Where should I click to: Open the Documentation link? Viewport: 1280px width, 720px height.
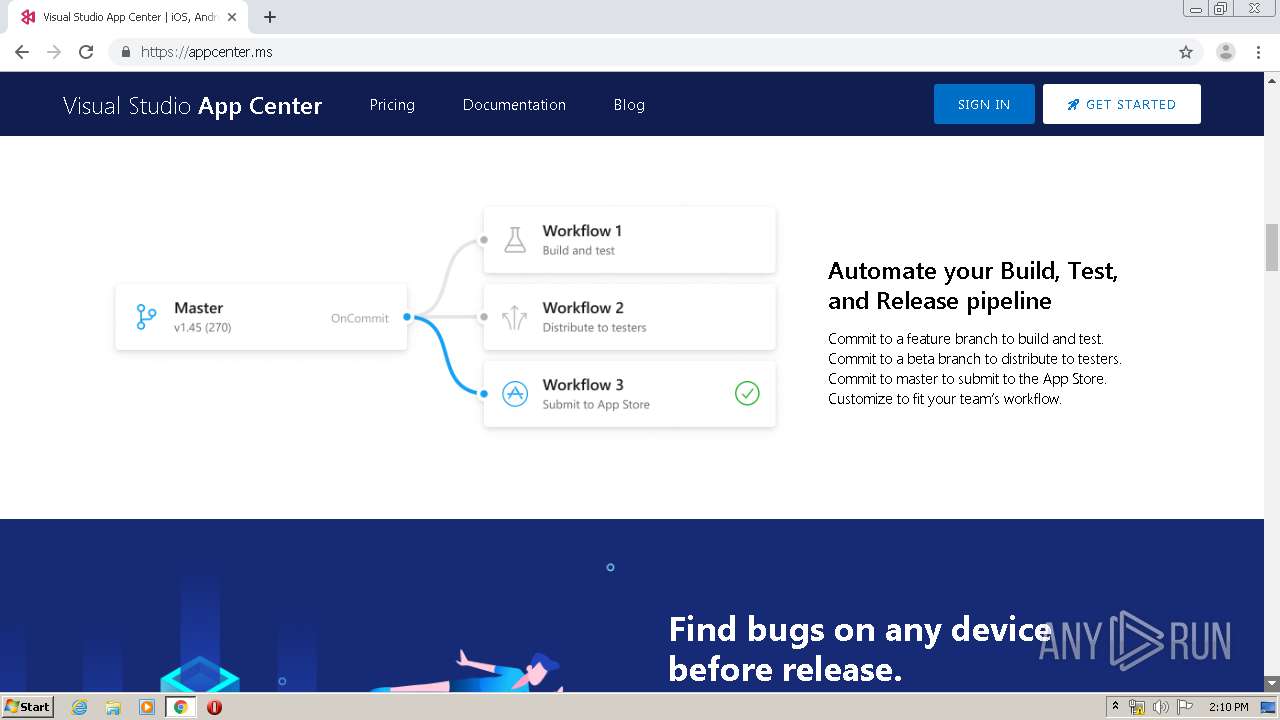click(x=514, y=105)
